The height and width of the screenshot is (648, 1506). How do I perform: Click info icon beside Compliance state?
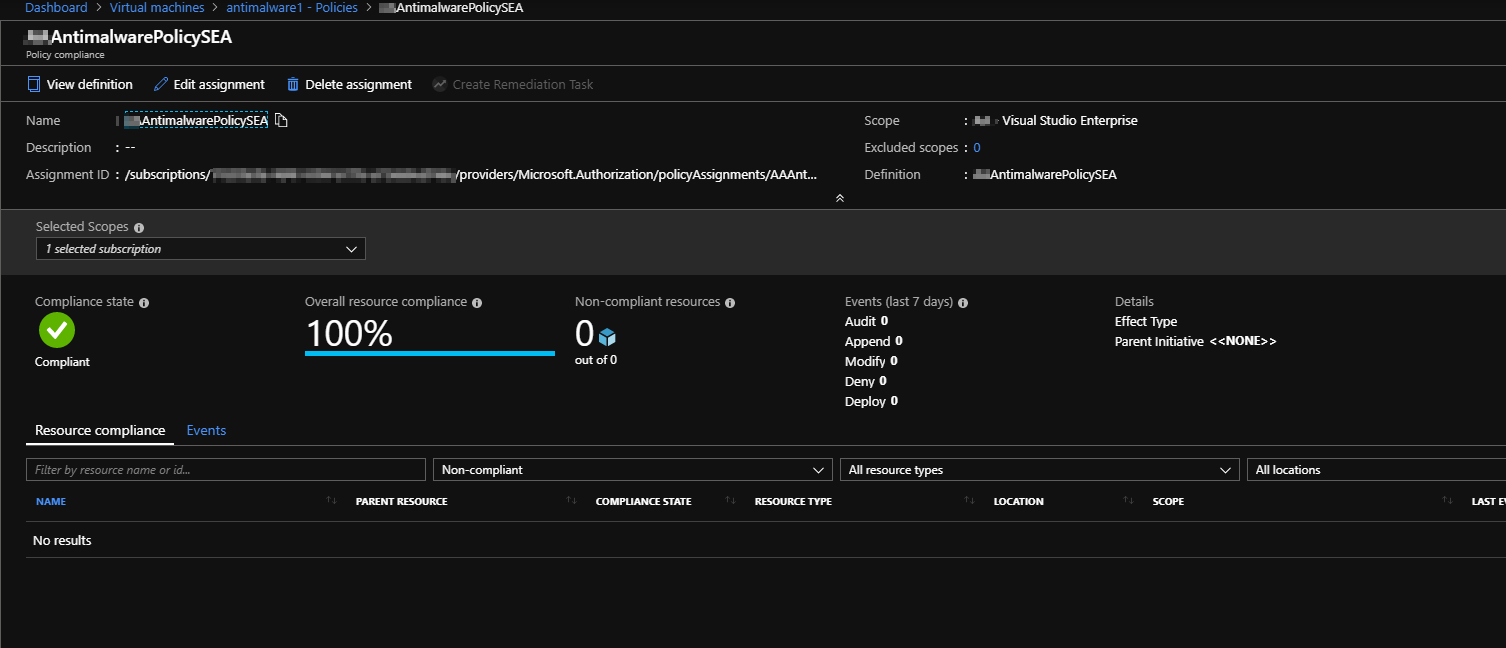144,302
